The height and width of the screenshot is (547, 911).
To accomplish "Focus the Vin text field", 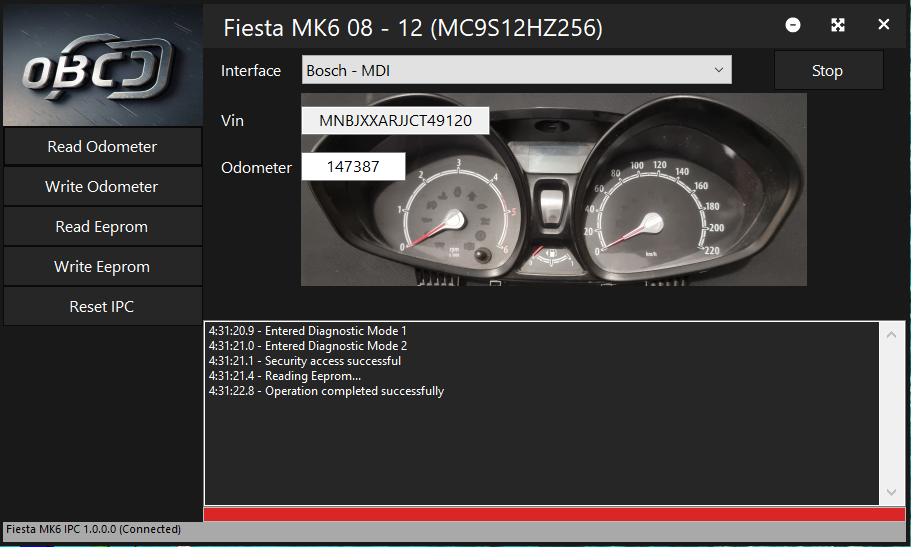I will 395,120.
